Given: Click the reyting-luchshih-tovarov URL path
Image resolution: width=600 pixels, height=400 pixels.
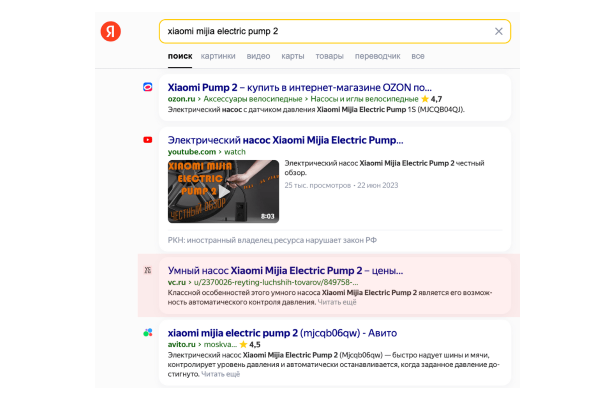Looking at the screenshot, I should (276, 282).
